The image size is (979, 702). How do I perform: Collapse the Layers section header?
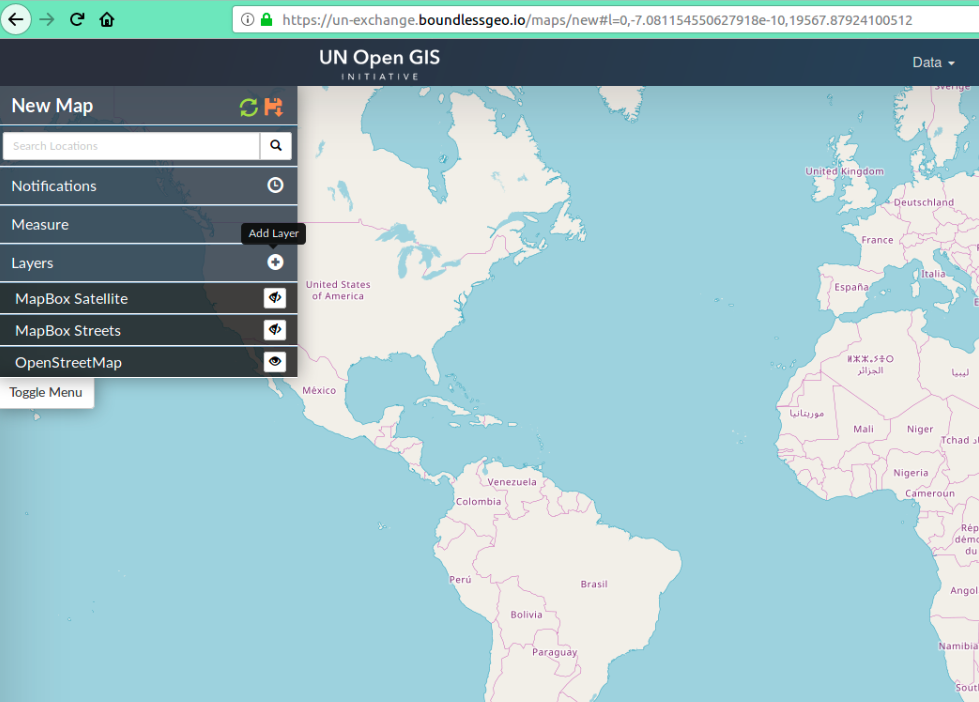tap(33, 263)
